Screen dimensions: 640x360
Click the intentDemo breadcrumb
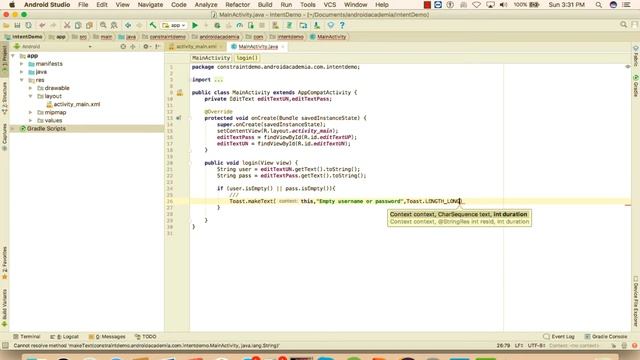[24, 37]
